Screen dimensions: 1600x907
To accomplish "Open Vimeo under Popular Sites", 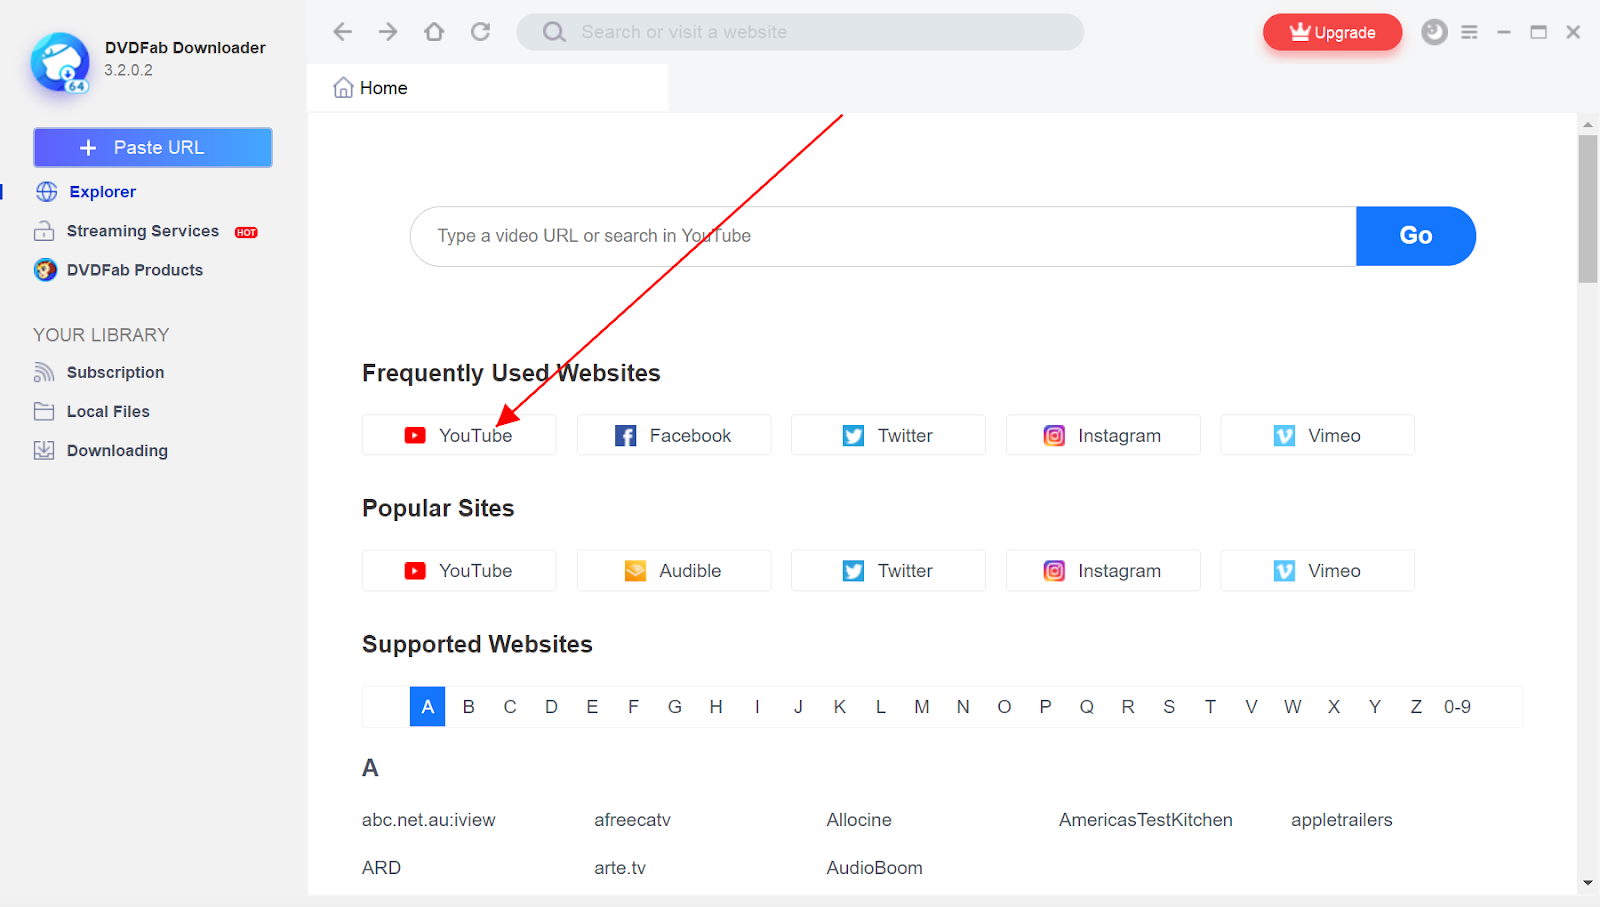I will pyautogui.click(x=1317, y=570).
